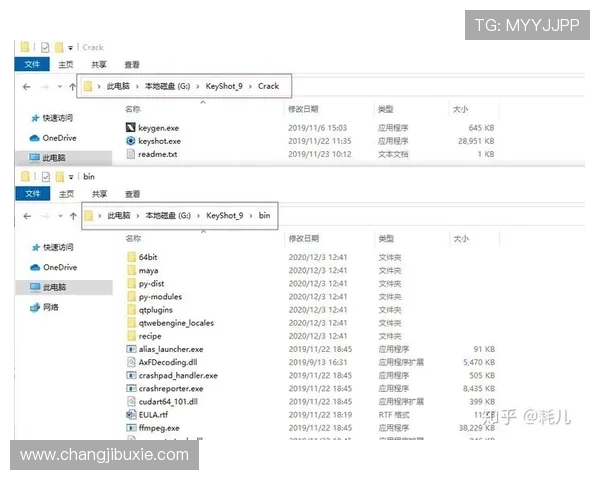Click the readme.txt document icon
600x480 pixels.
pos(130,154)
